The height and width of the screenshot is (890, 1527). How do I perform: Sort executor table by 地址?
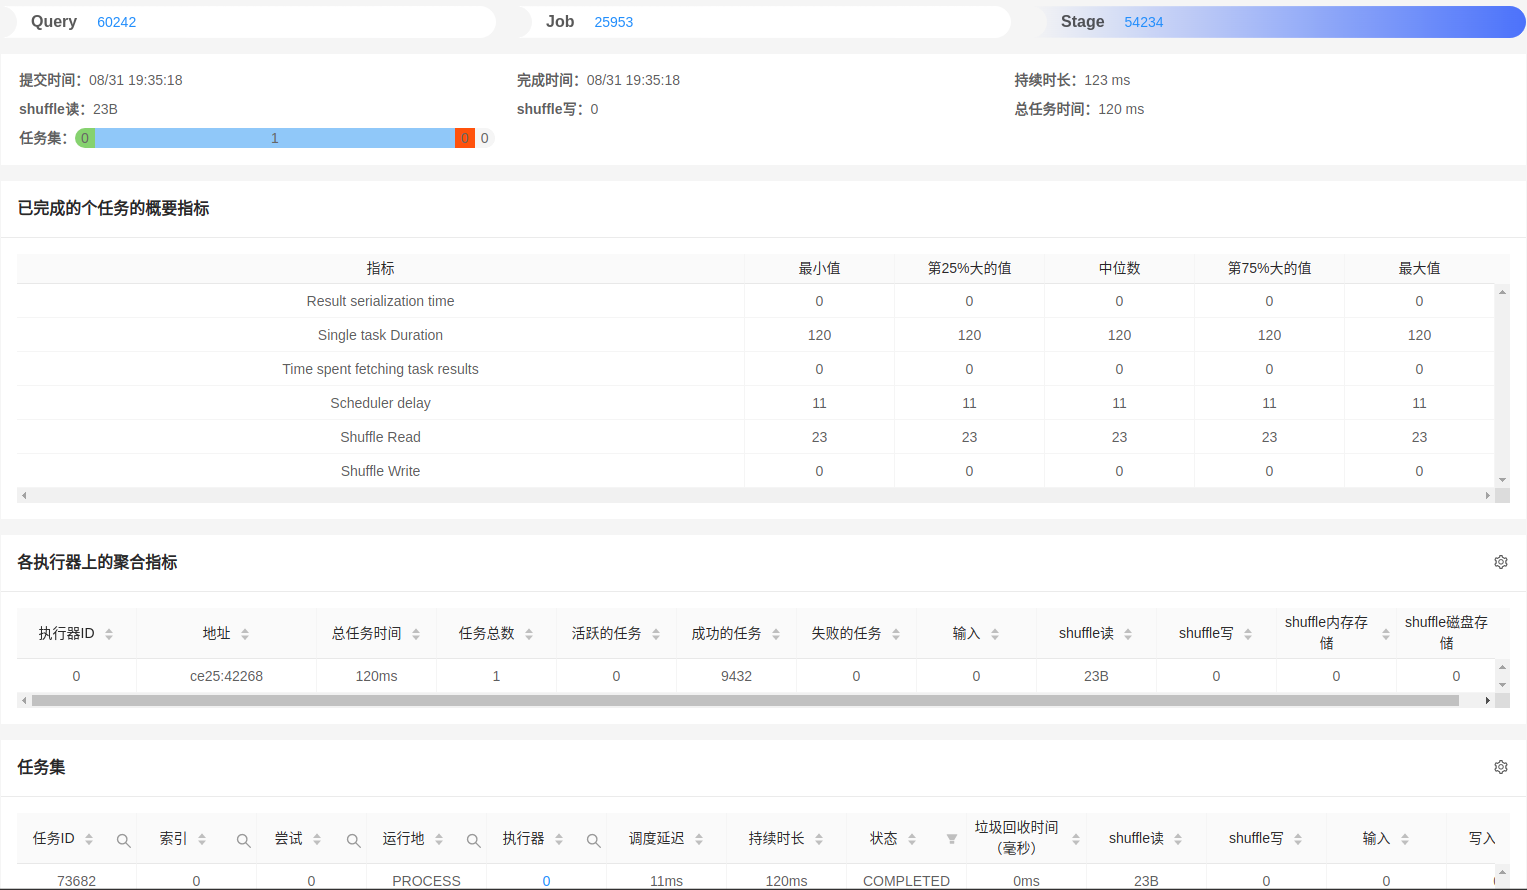[245, 634]
